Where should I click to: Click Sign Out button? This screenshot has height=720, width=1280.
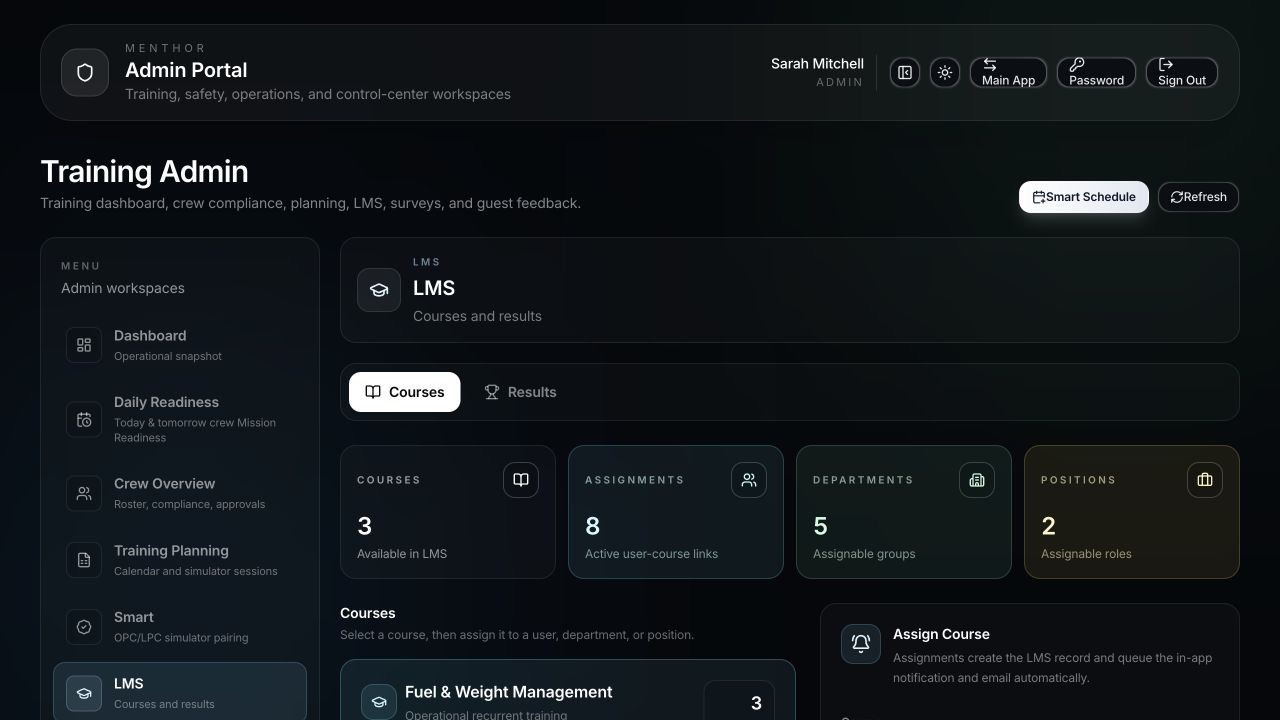1181,73
